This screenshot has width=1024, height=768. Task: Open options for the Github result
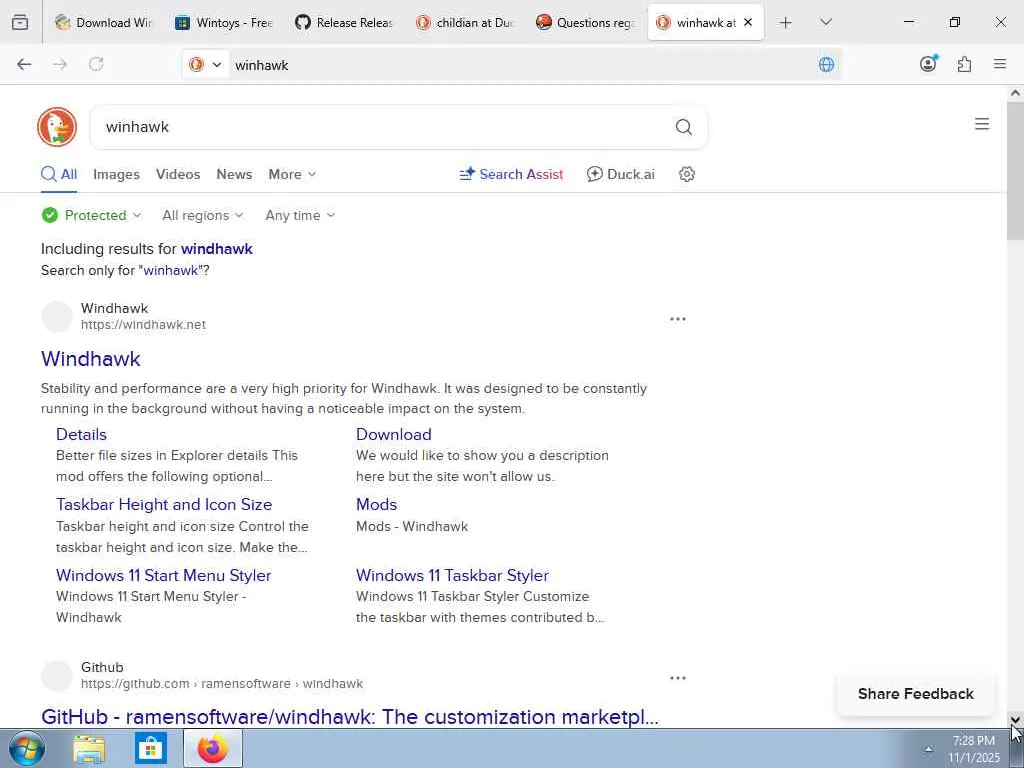click(678, 678)
